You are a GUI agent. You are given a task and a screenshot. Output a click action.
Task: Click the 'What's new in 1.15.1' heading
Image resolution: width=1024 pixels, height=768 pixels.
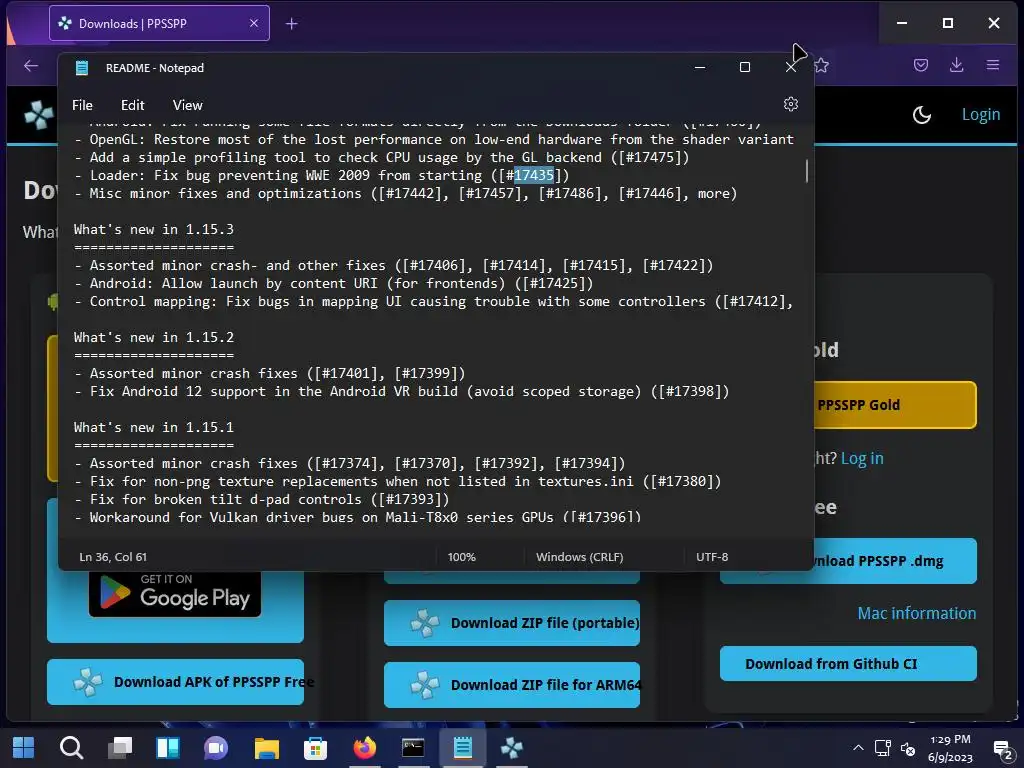(x=153, y=427)
